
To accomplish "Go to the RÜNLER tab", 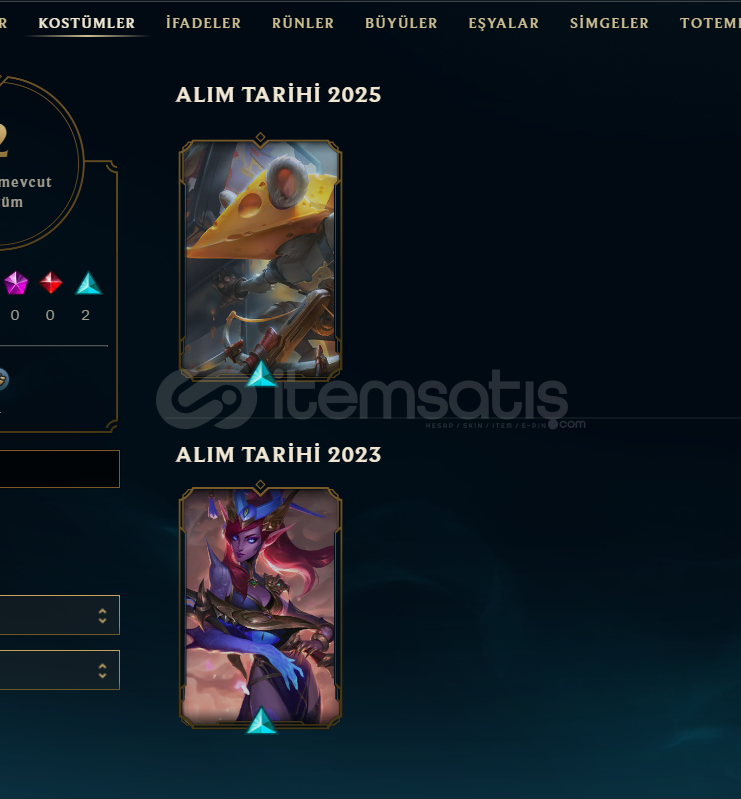I will [303, 23].
